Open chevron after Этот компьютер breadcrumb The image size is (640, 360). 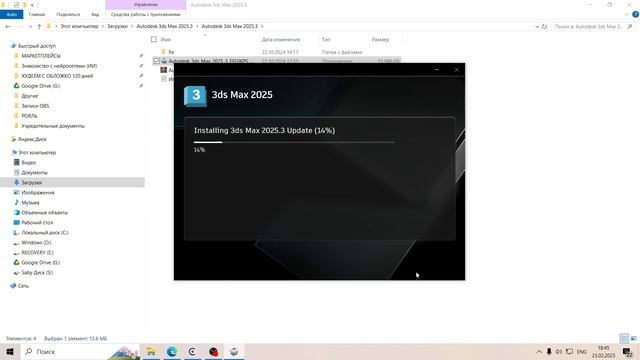point(103,26)
